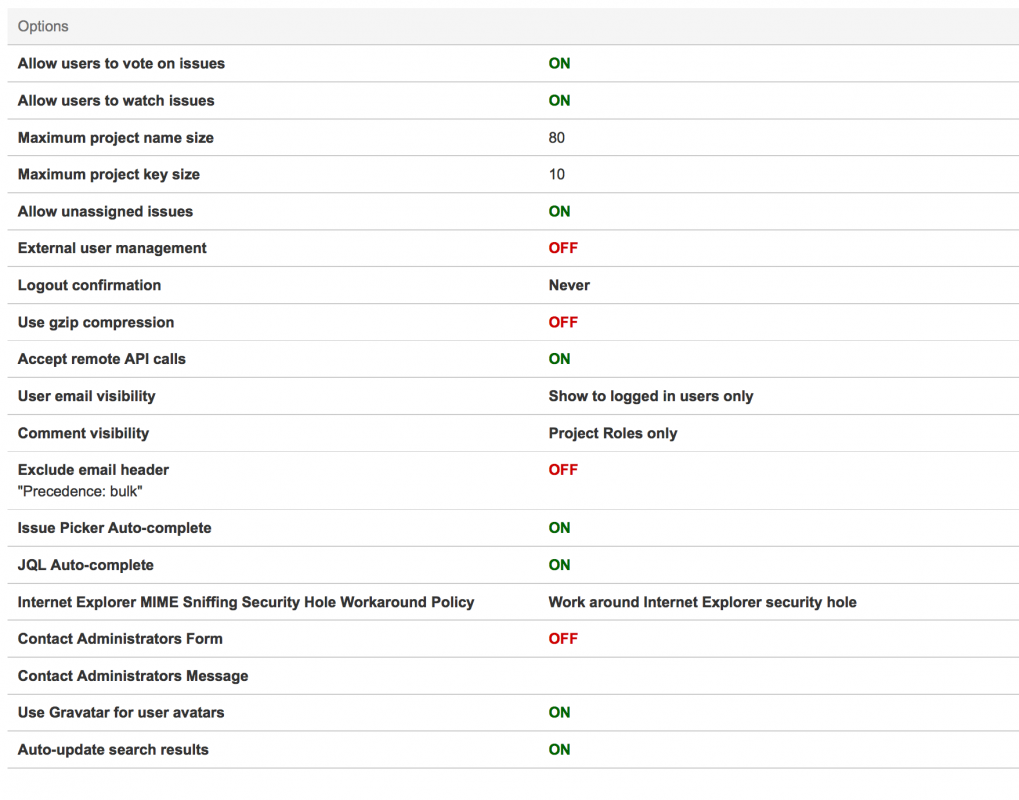Click ON status for Auto-update search results
Image resolution: width=1019 pixels, height=800 pixels.
(559, 750)
